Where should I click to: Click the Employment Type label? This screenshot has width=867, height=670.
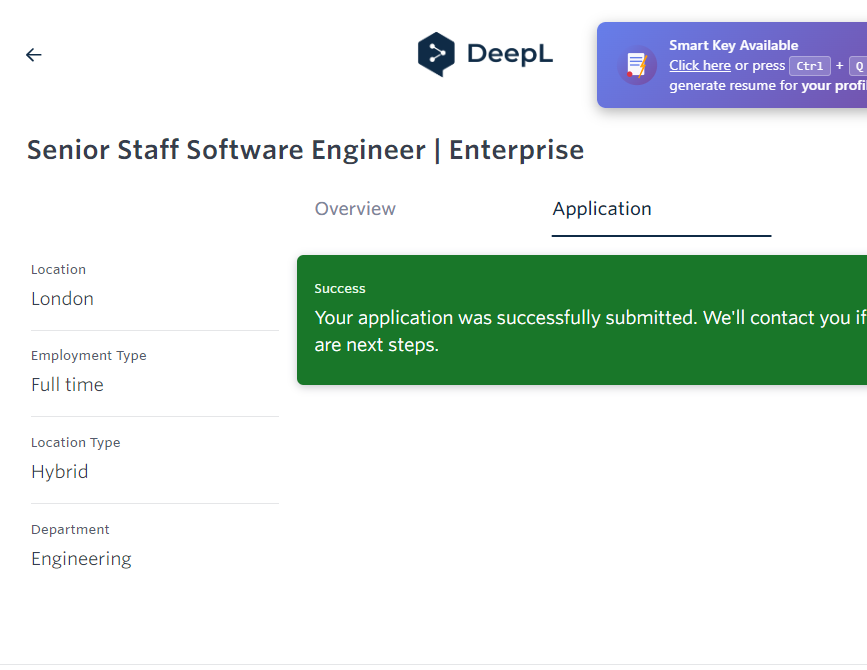pos(88,356)
